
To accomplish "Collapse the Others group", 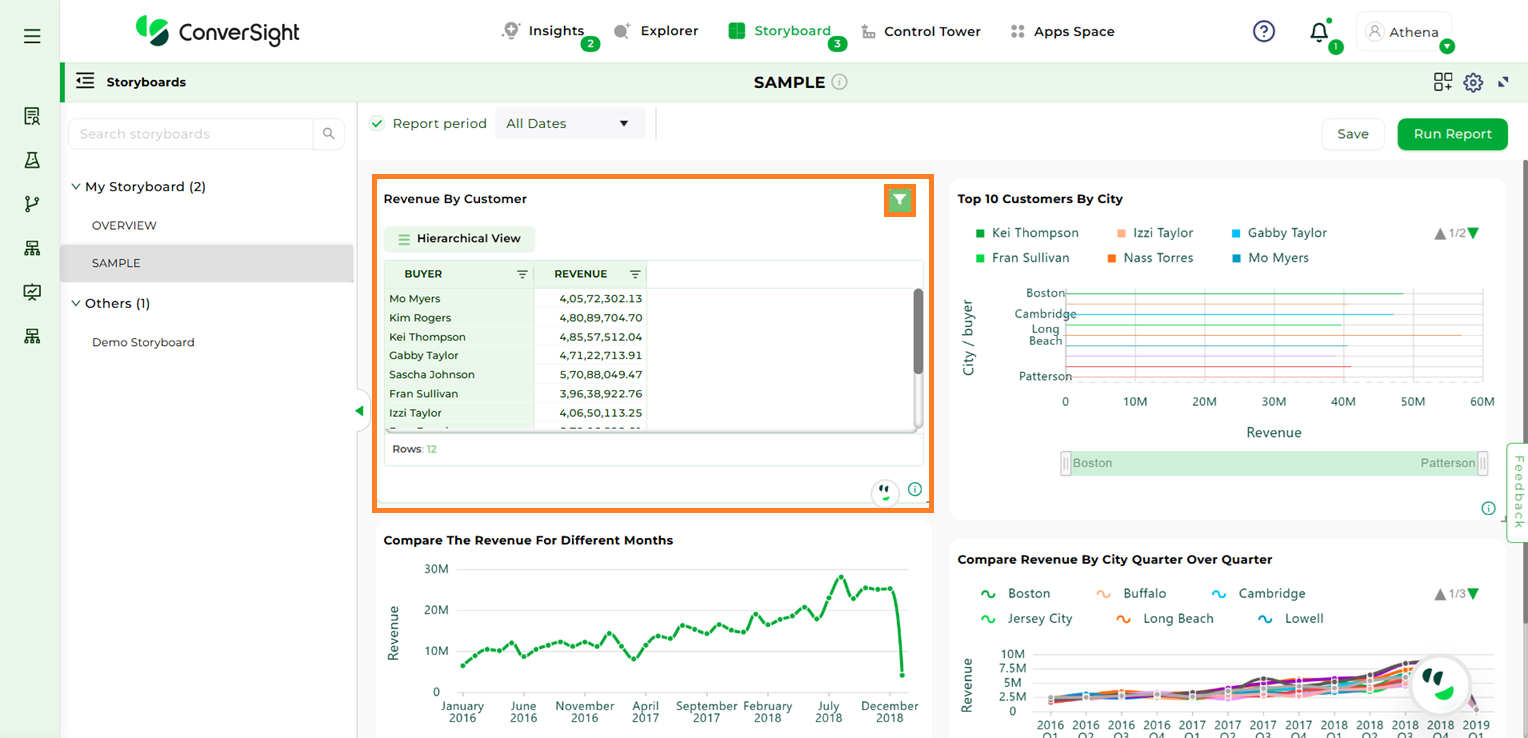I will (76, 304).
